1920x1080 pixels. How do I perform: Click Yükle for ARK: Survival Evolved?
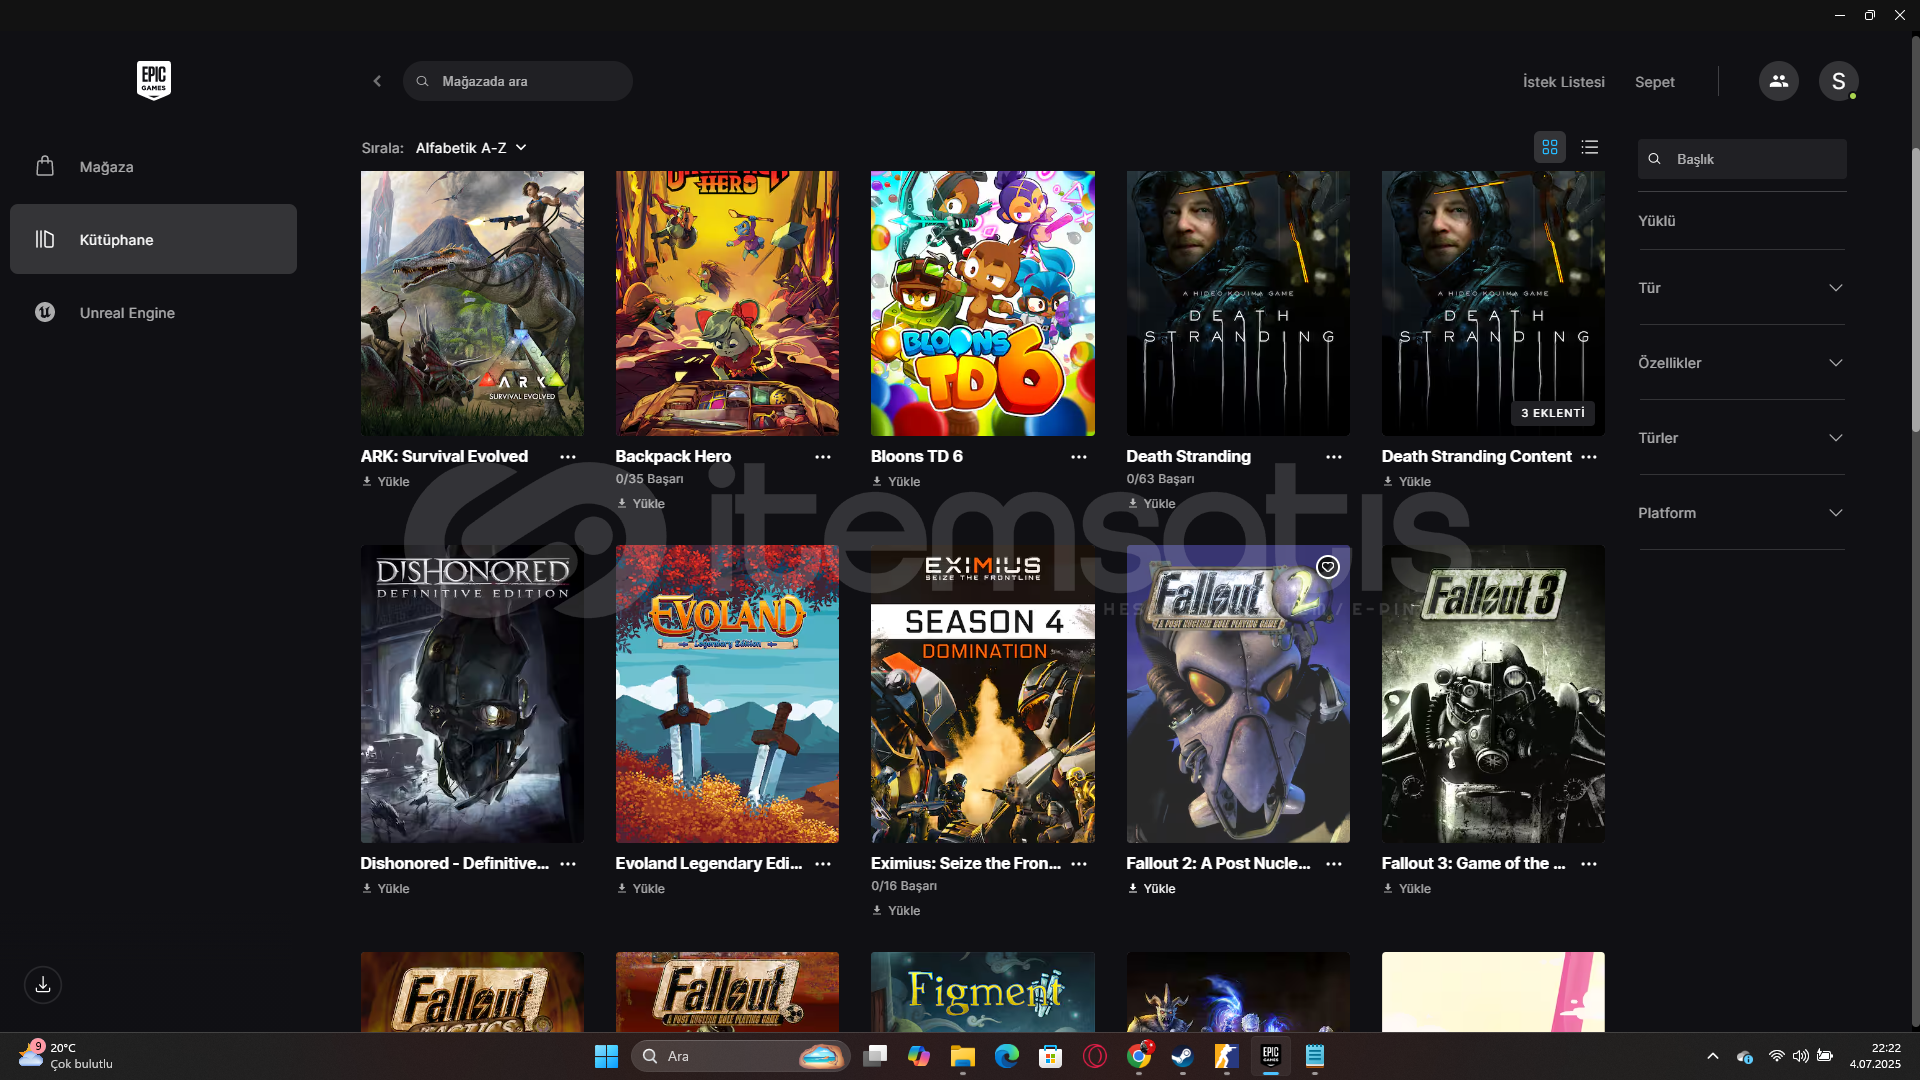386,482
